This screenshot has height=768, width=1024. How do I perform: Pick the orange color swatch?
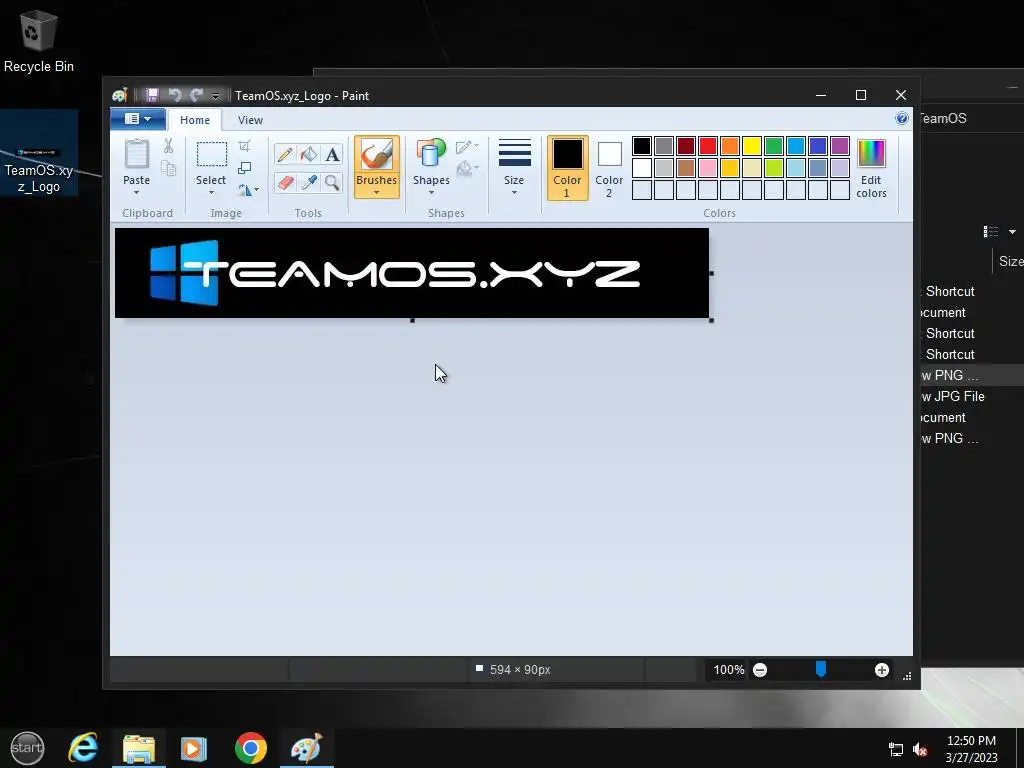click(x=729, y=146)
